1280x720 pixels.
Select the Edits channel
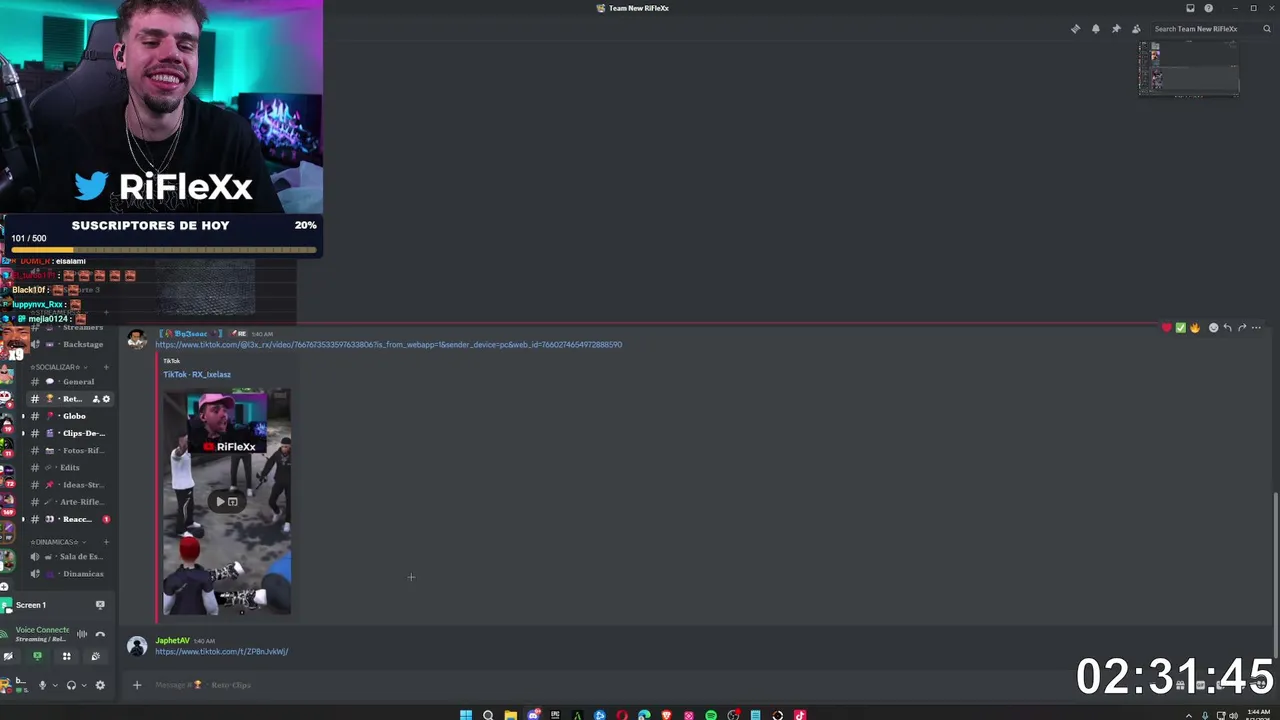(x=70, y=468)
